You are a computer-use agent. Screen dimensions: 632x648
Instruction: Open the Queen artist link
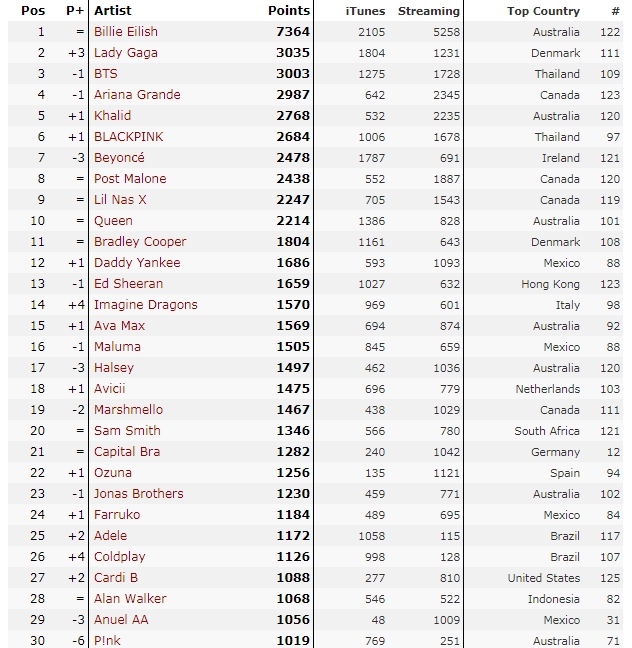click(113, 221)
